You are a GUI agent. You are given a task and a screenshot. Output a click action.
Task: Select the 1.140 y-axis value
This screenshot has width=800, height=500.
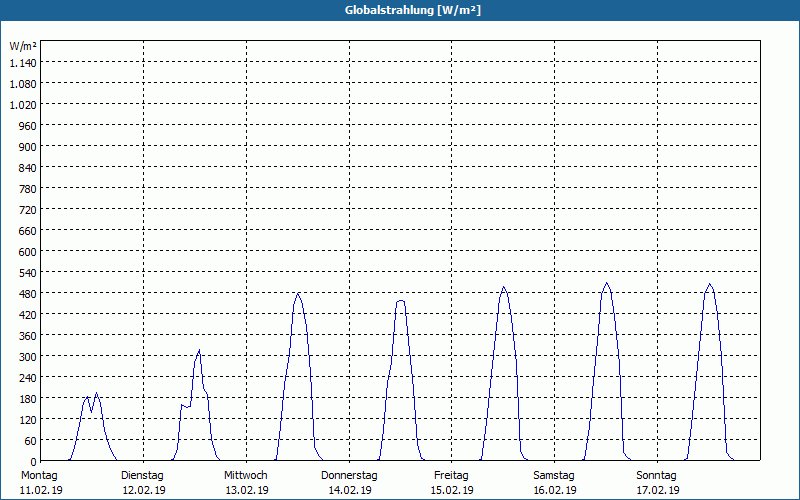coord(23,63)
